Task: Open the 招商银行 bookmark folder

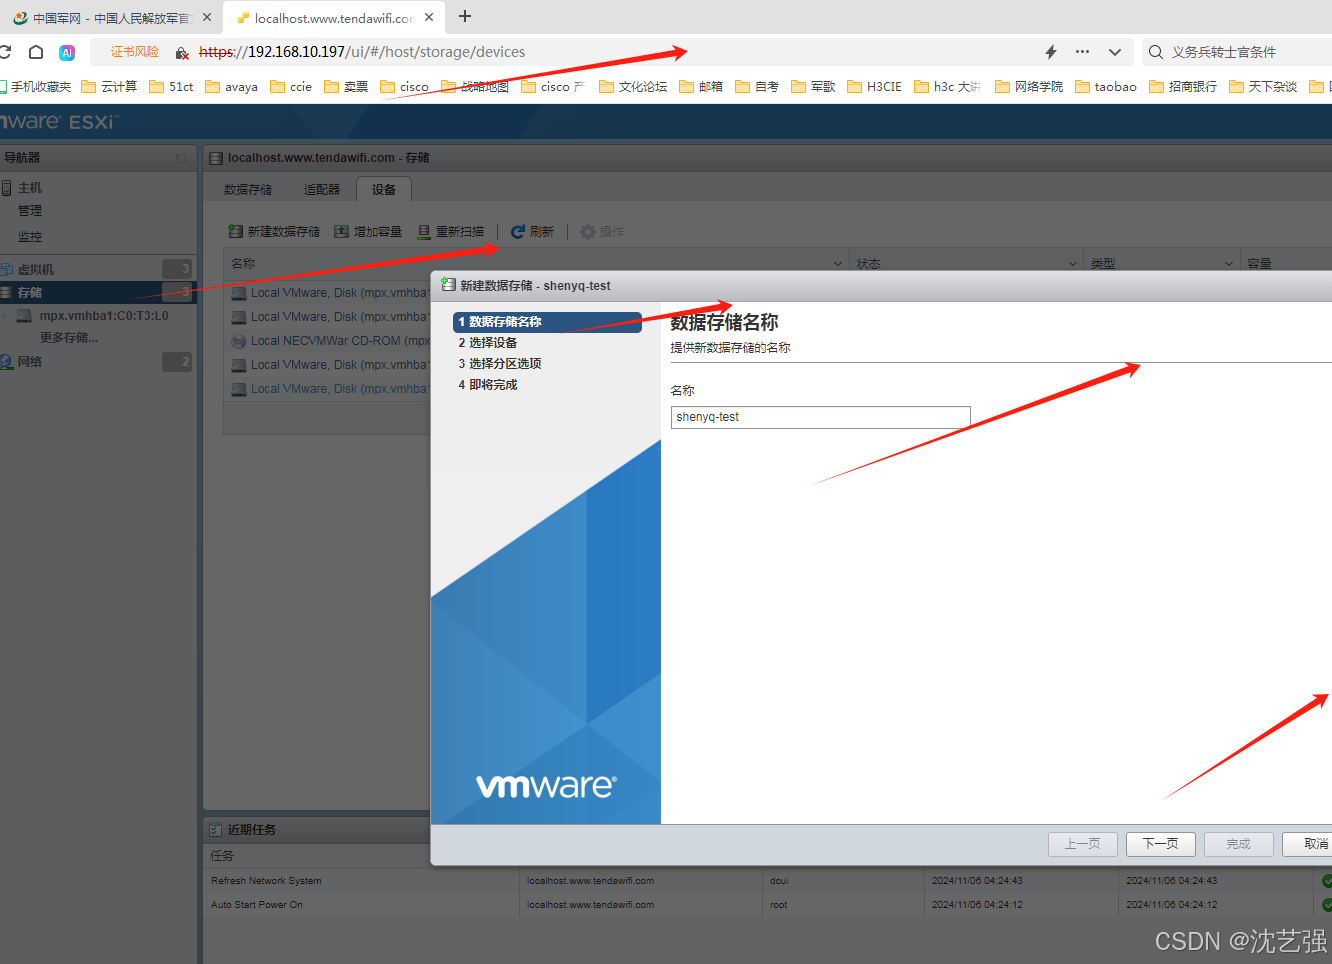Action: [1183, 87]
